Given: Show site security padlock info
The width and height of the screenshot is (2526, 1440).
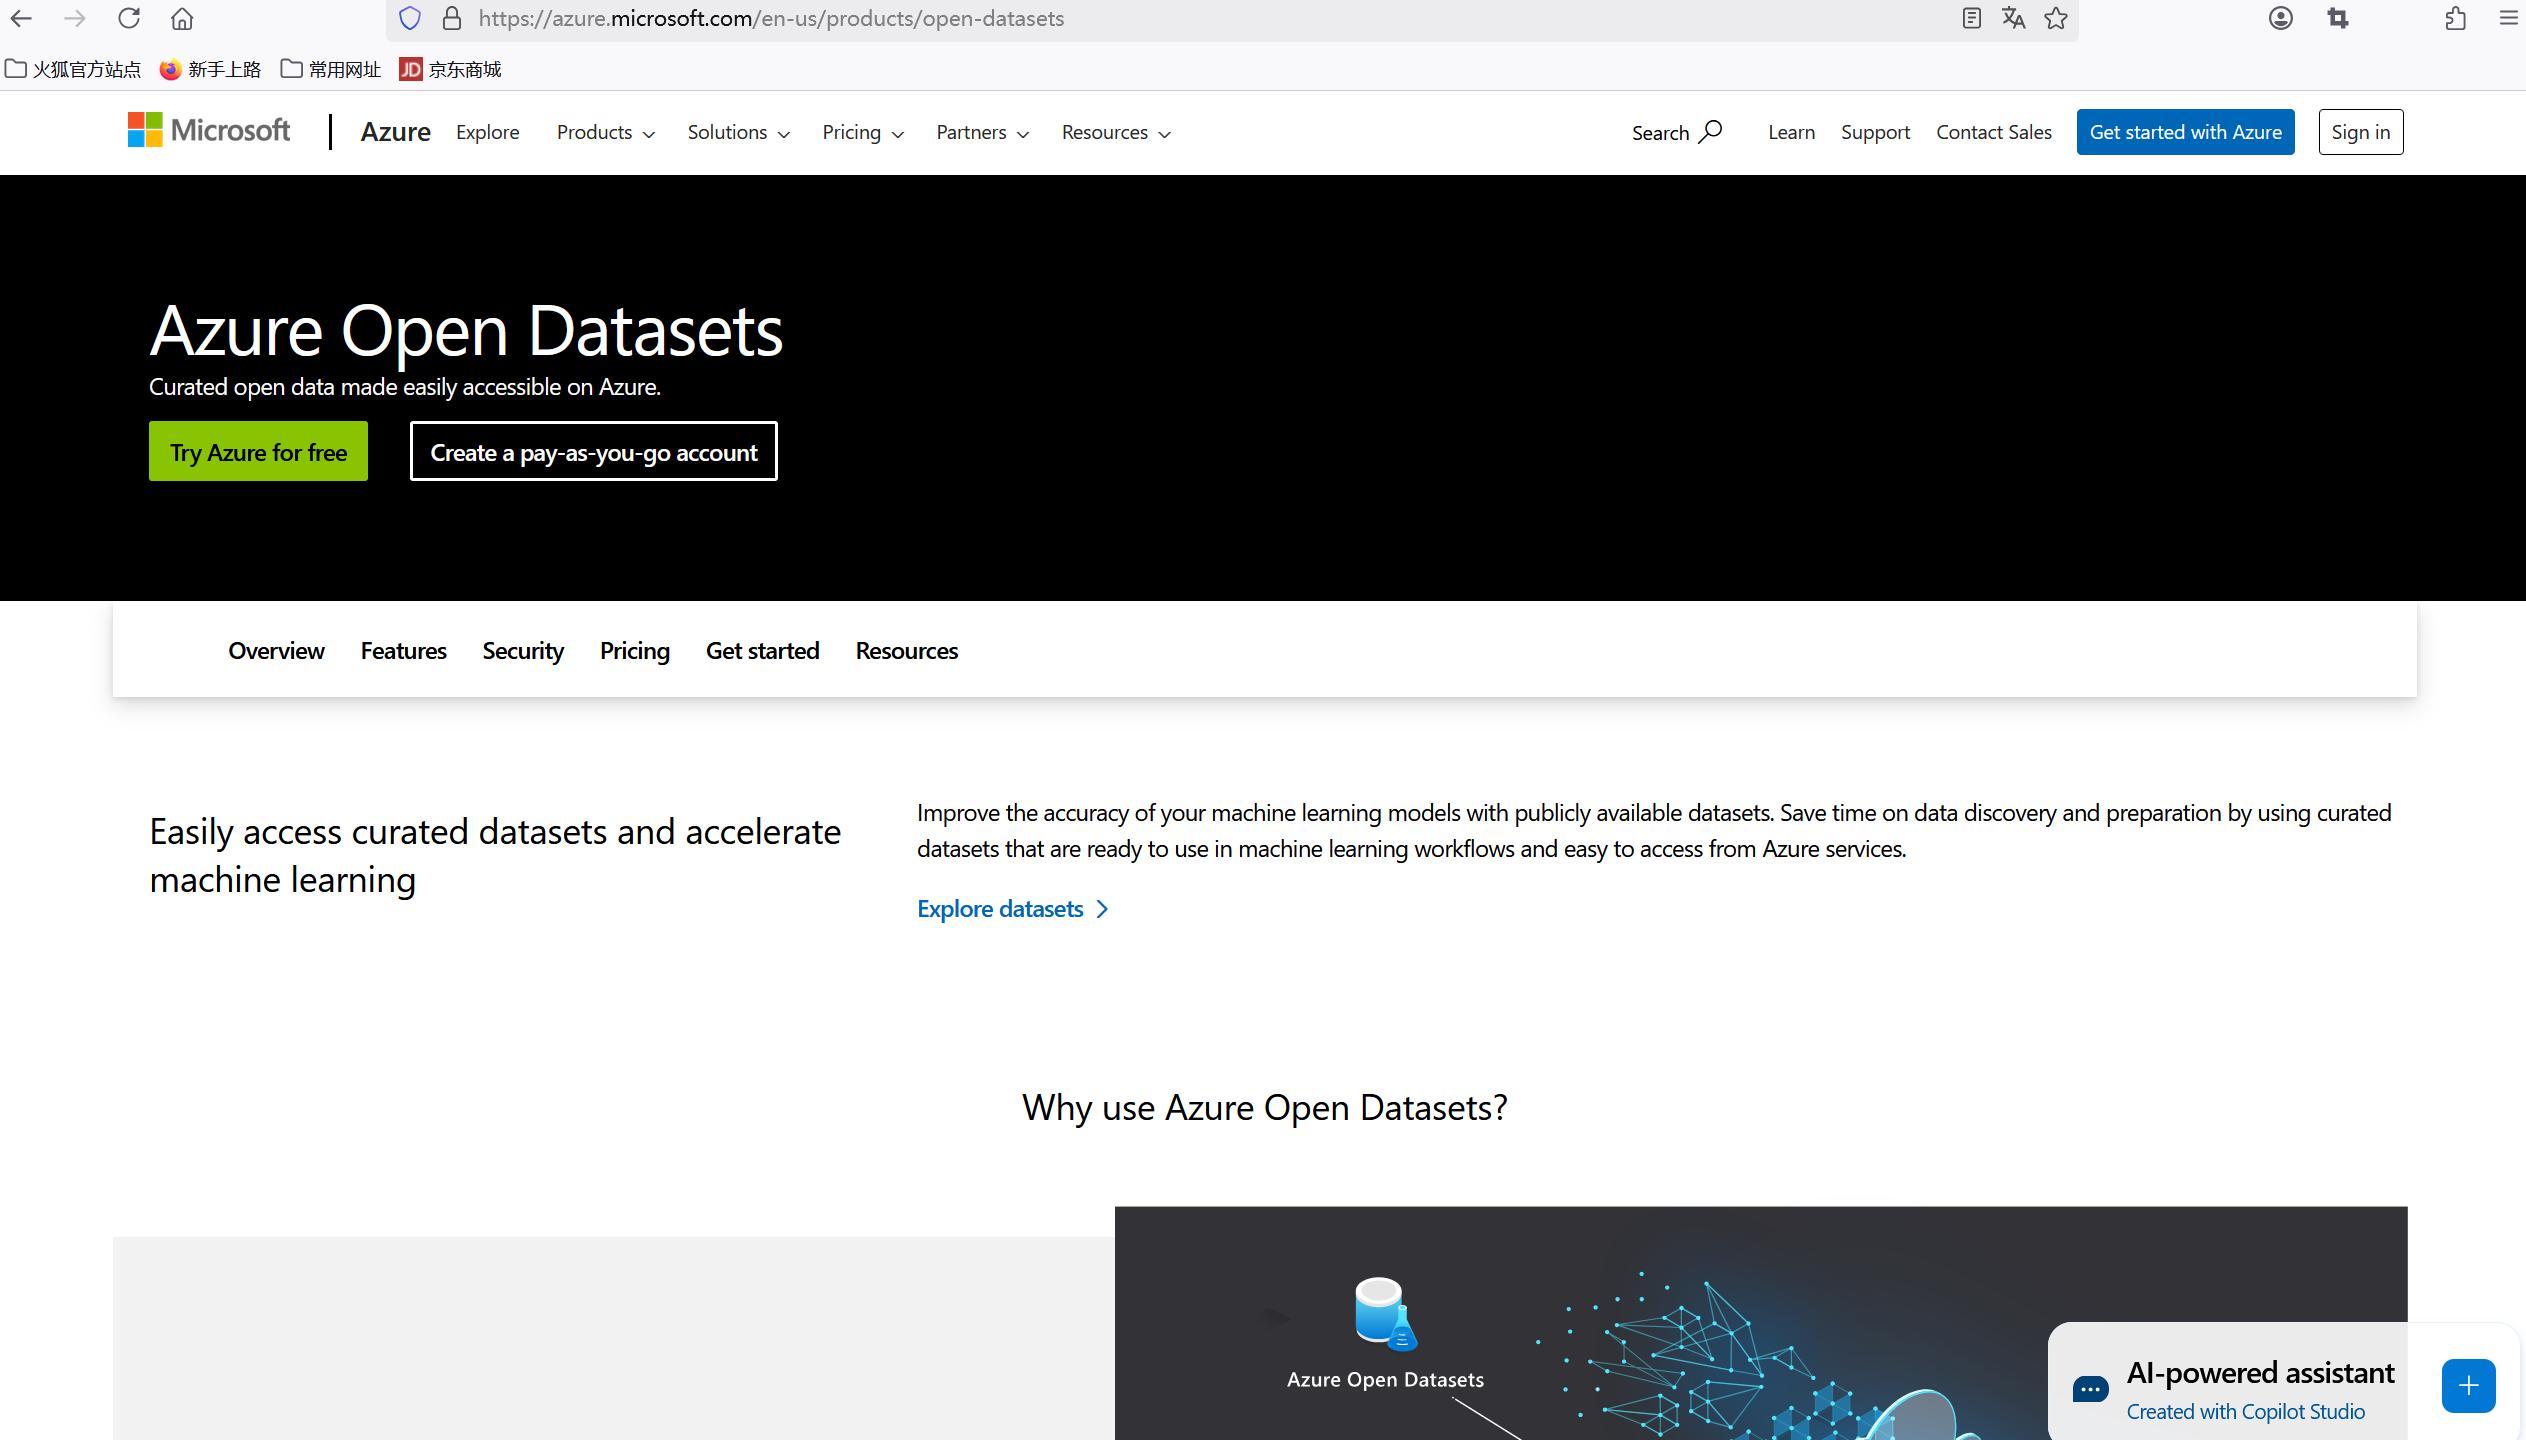Looking at the screenshot, I should 452,18.
